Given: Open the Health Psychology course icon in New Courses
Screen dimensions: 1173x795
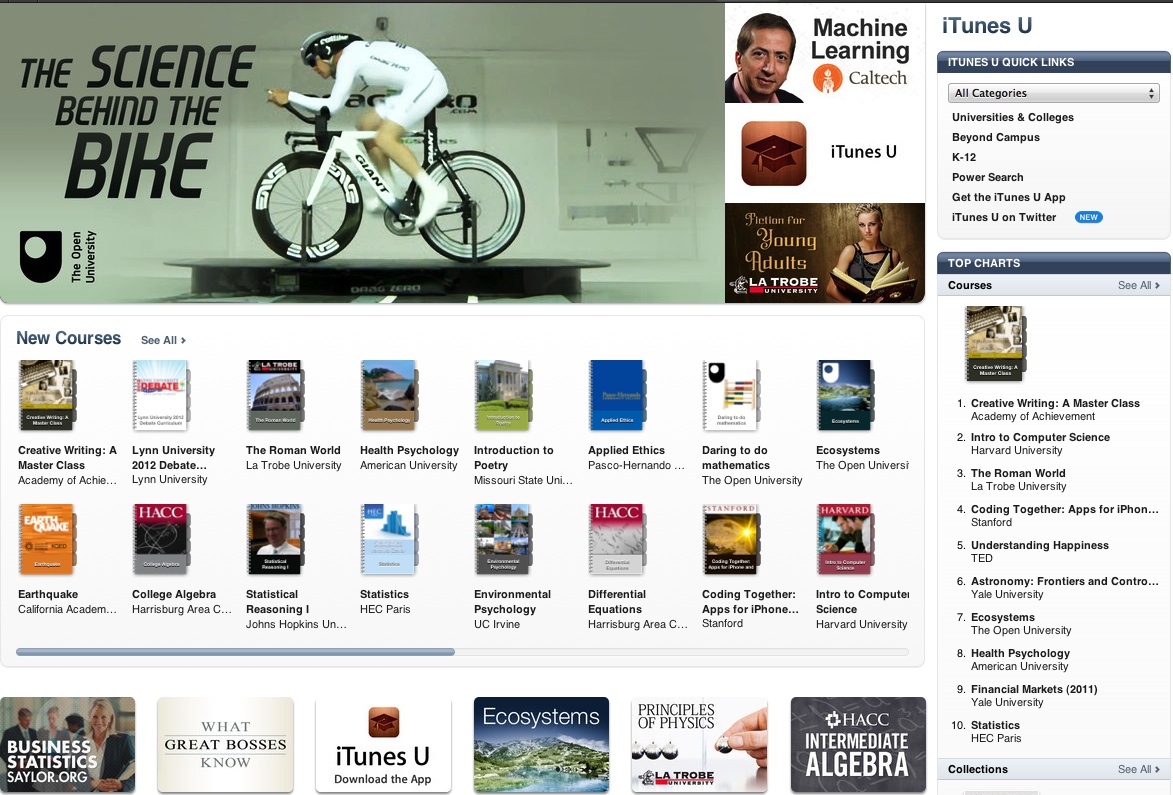Looking at the screenshot, I should (x=388, y=396).
